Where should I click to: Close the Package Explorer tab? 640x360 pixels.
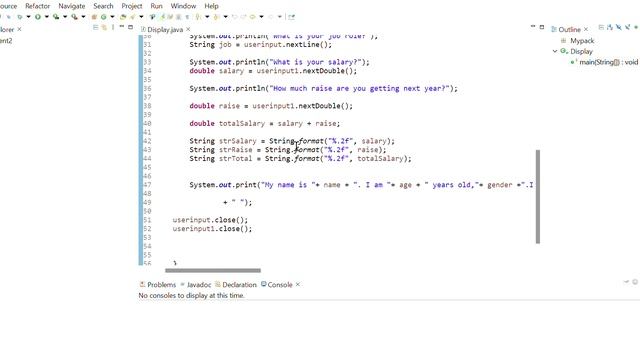coord(19,29)
